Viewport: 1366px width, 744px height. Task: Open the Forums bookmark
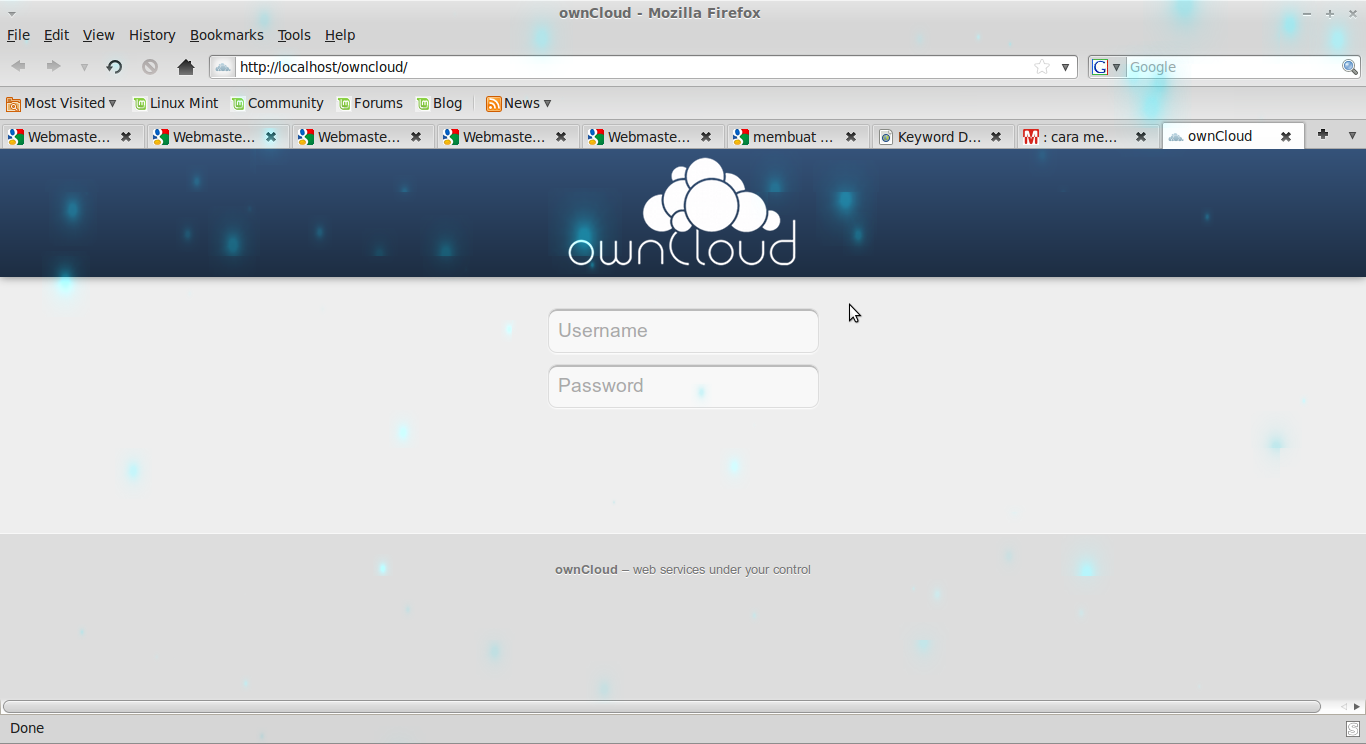pyautogui.click(x=370, y=103)
